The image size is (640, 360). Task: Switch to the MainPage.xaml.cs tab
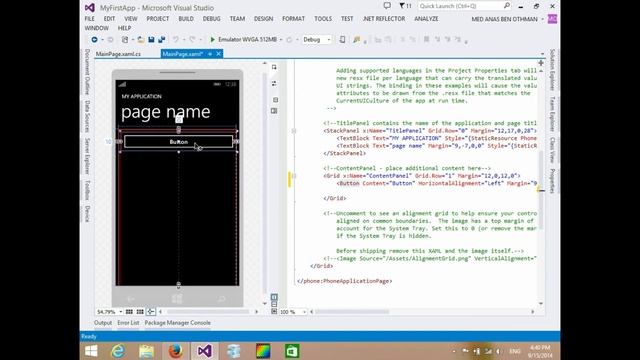point(118,54)
